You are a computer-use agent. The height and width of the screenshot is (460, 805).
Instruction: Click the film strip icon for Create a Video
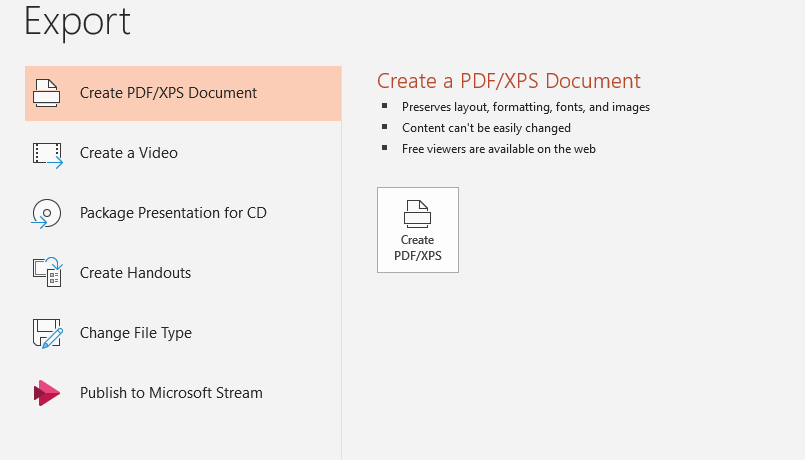coord(47,154)
